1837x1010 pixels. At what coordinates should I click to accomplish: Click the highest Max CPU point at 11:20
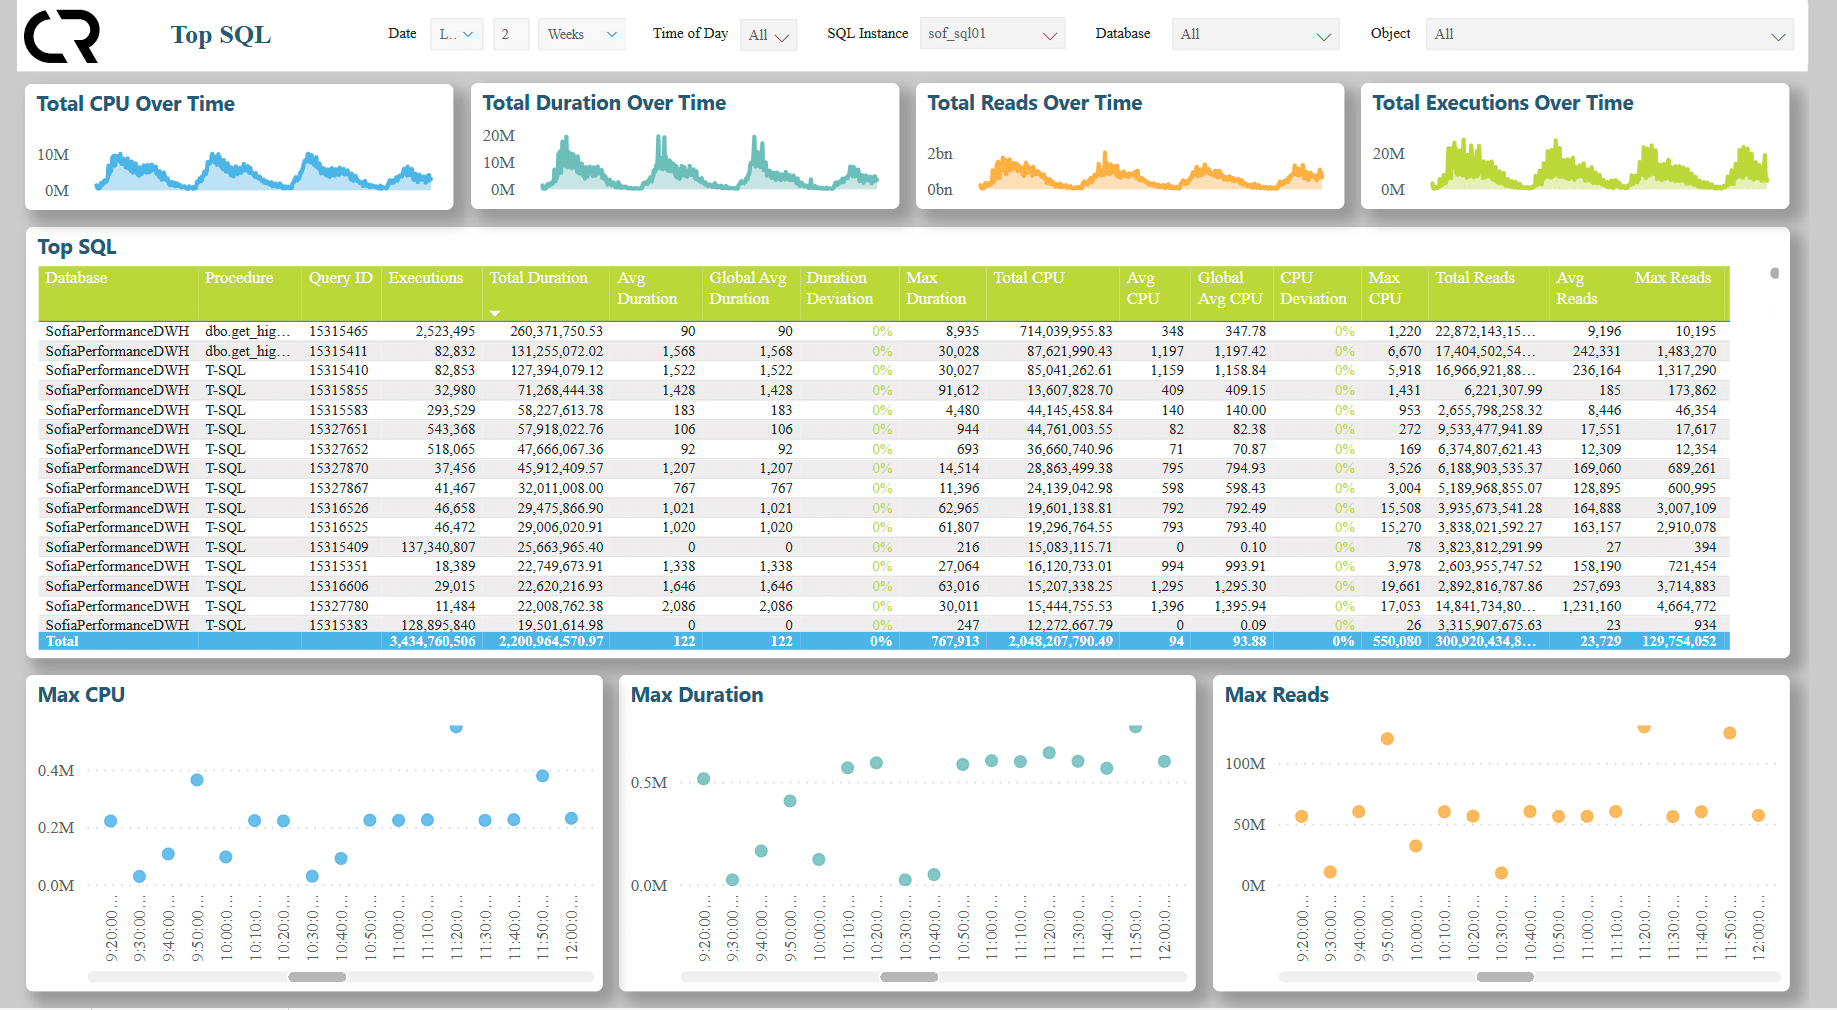(x=456, y=727)
